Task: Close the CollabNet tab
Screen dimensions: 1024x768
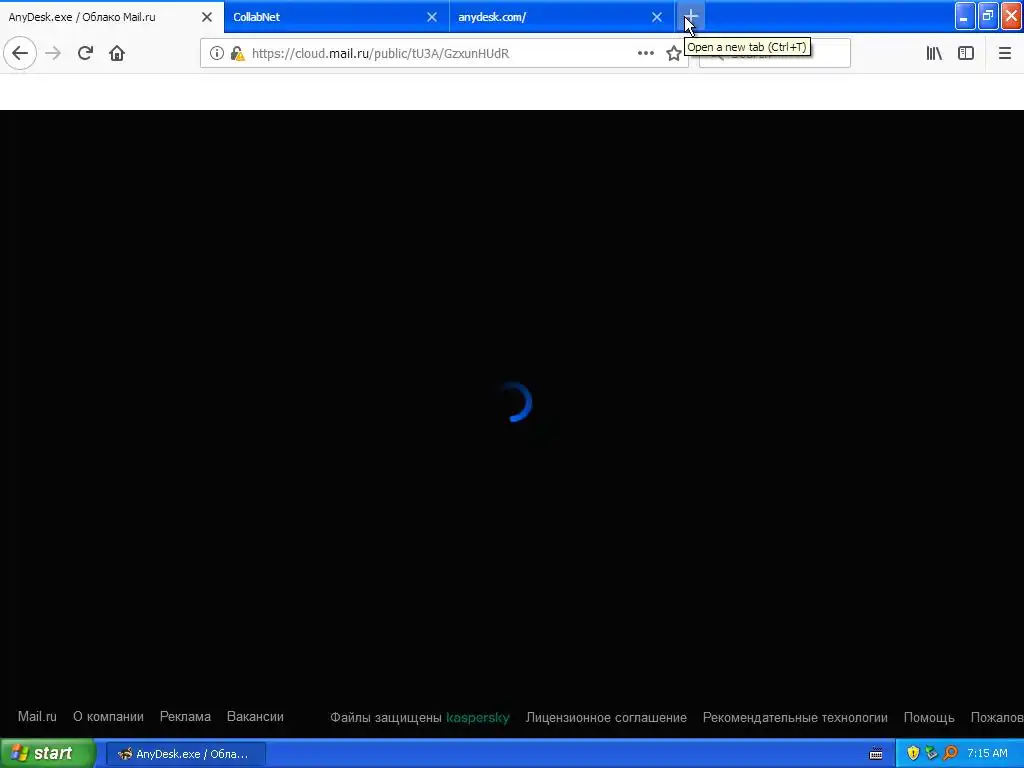Action: coord(432,17)
